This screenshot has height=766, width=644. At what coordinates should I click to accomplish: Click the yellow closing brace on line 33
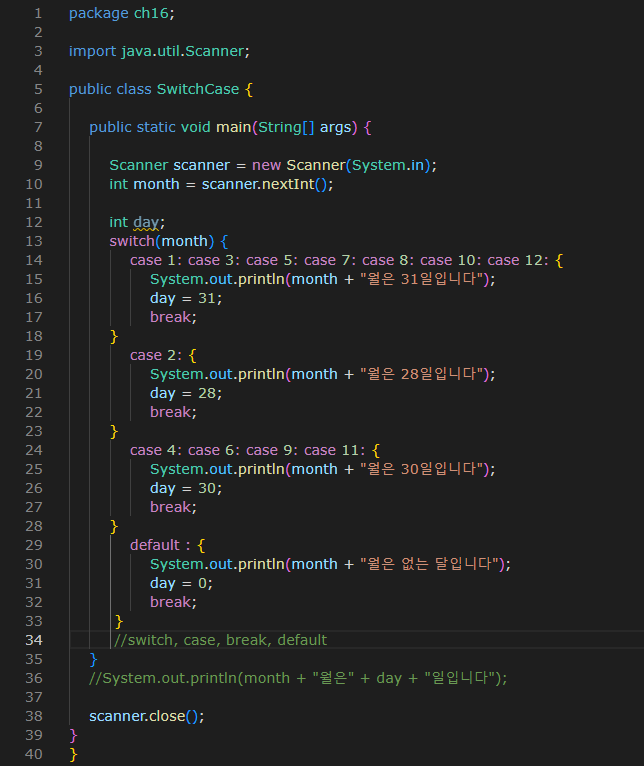pyautogui.click(x=119, y=621)
